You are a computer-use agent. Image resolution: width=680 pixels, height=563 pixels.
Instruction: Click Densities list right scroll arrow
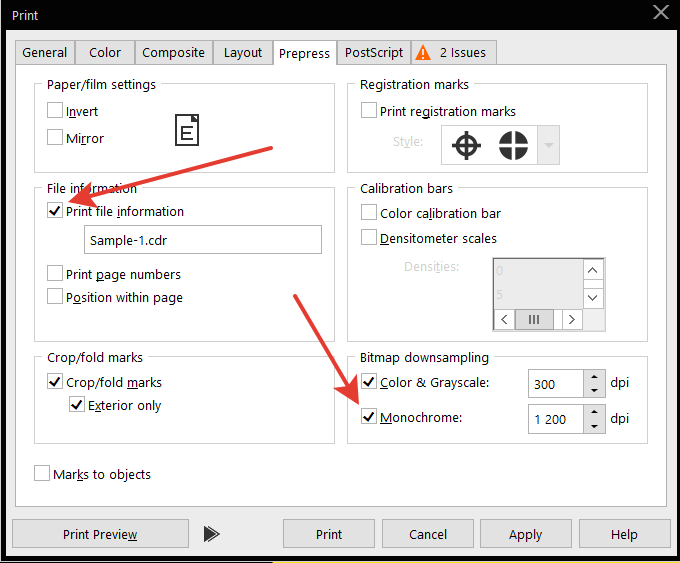[x=572, y=320]
